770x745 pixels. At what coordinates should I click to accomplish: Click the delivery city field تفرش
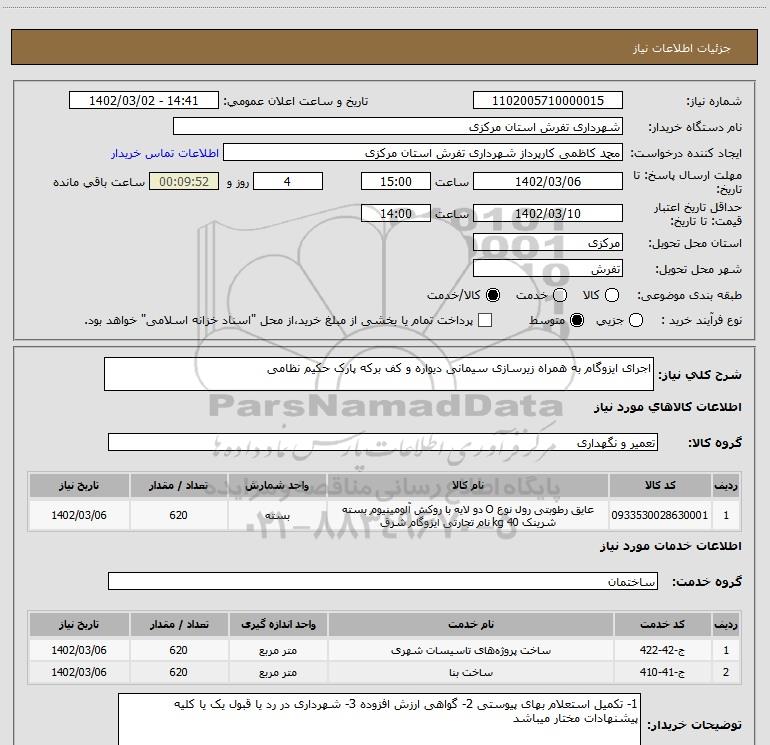coord(548,269)
